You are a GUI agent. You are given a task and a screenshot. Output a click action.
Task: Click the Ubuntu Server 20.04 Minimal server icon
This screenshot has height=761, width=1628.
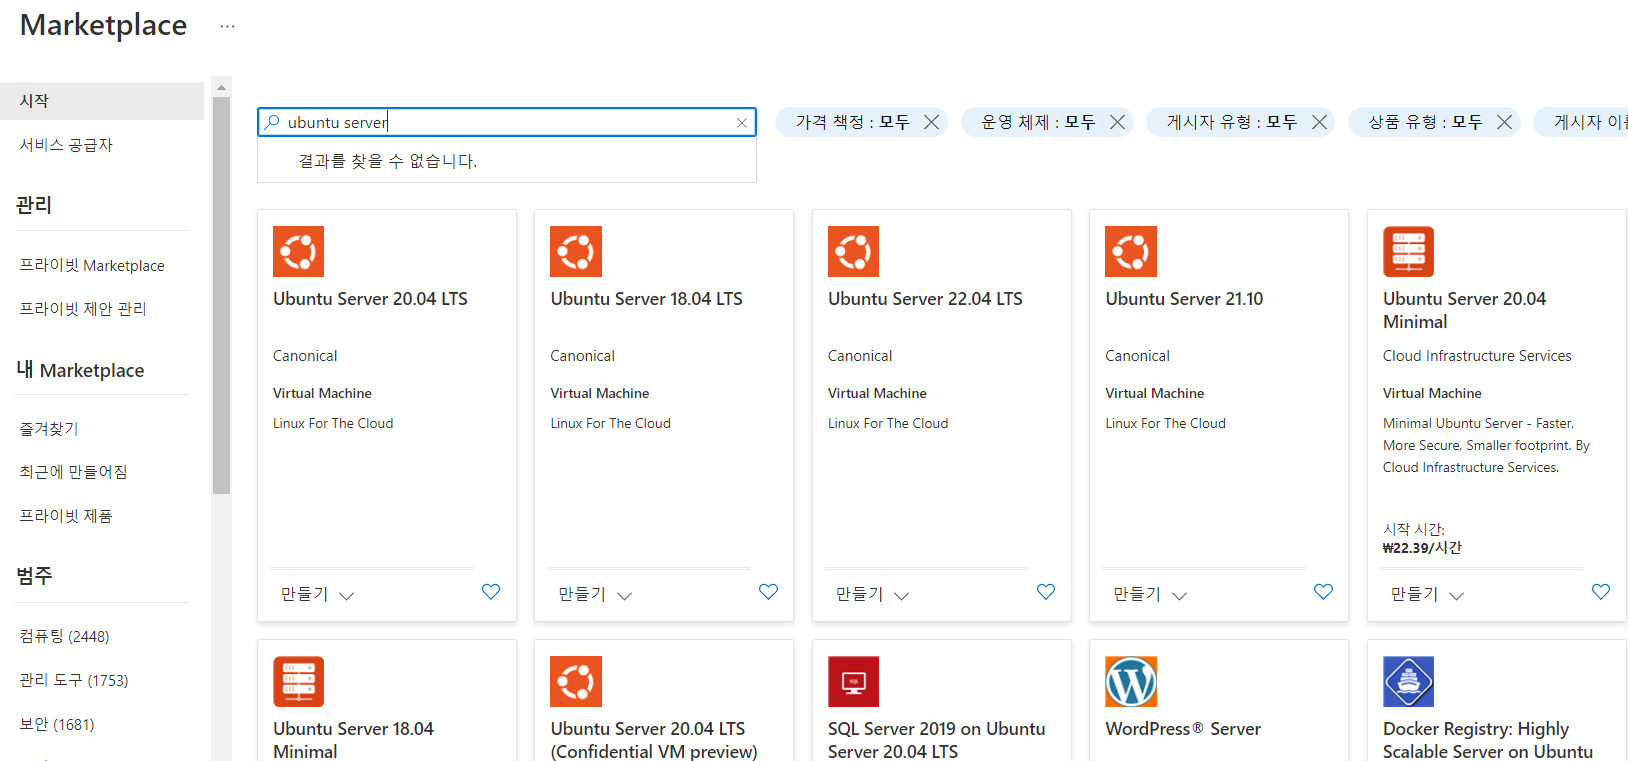pos(1408,251)
